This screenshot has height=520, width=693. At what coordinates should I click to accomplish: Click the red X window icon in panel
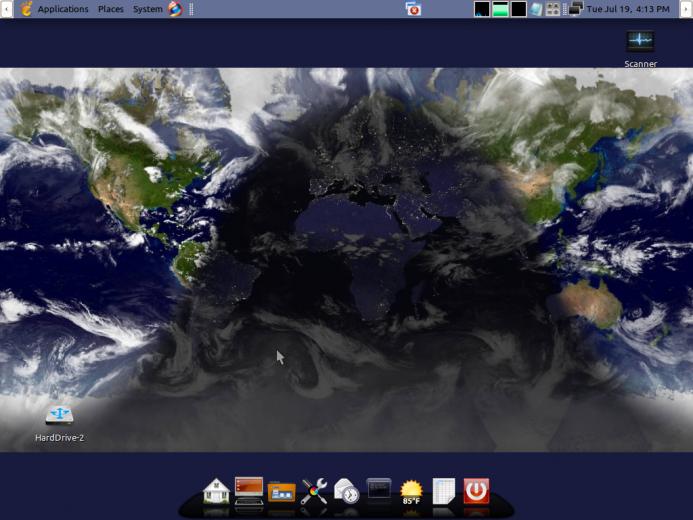tap(413, 9)
